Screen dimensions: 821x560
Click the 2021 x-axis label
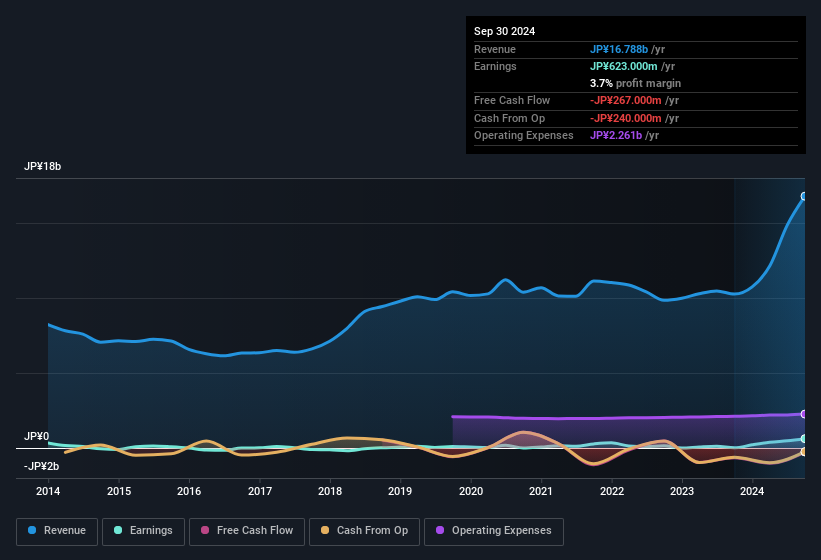point(541,491)
